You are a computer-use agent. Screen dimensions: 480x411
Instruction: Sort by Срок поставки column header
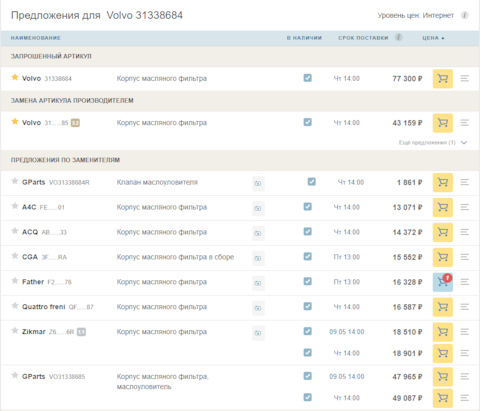363,38
